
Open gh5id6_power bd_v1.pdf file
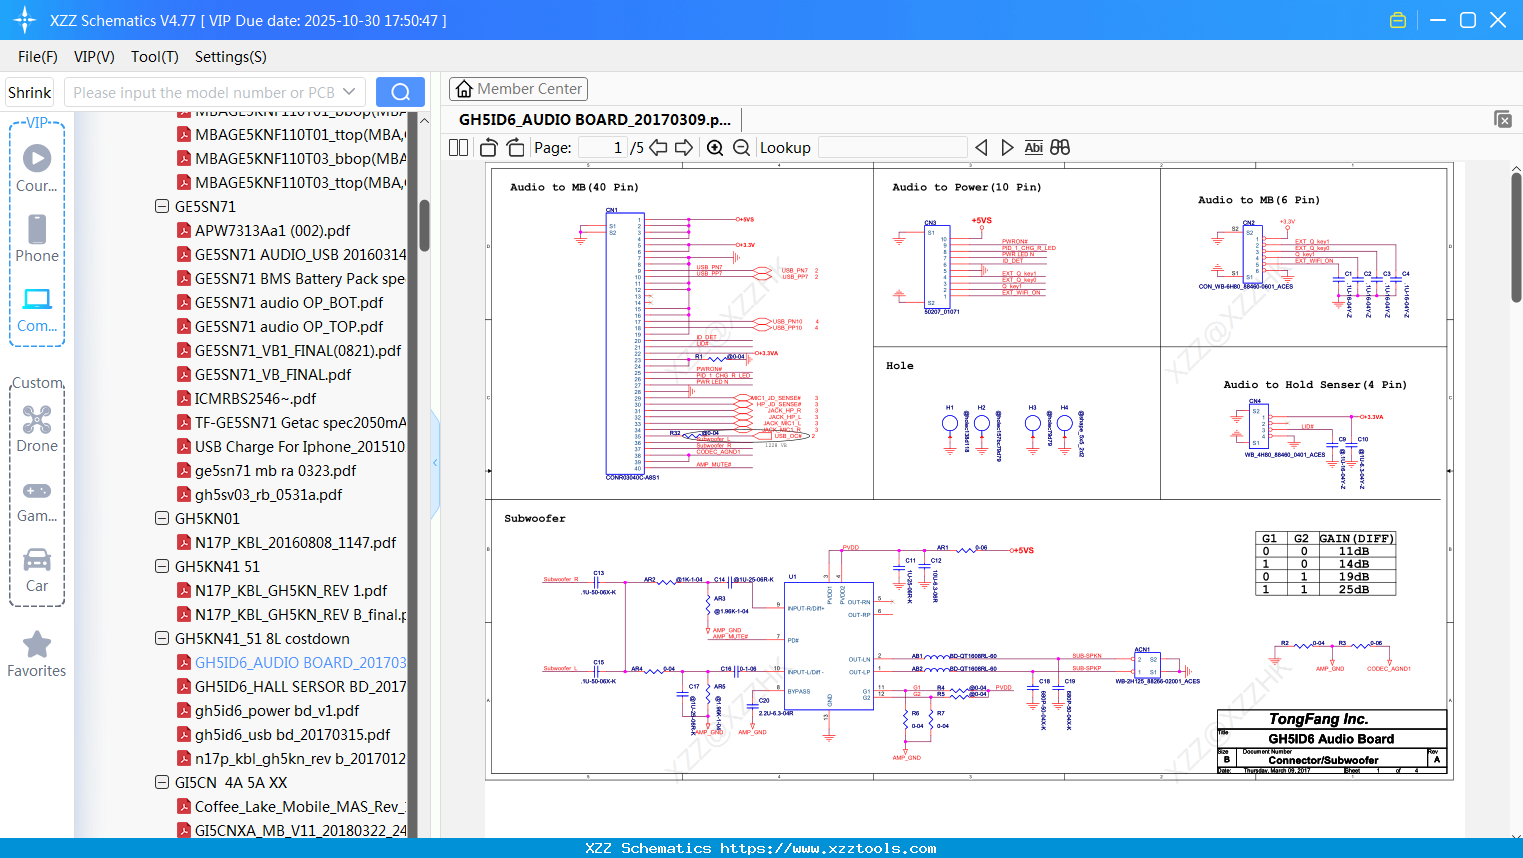point(277,711)
